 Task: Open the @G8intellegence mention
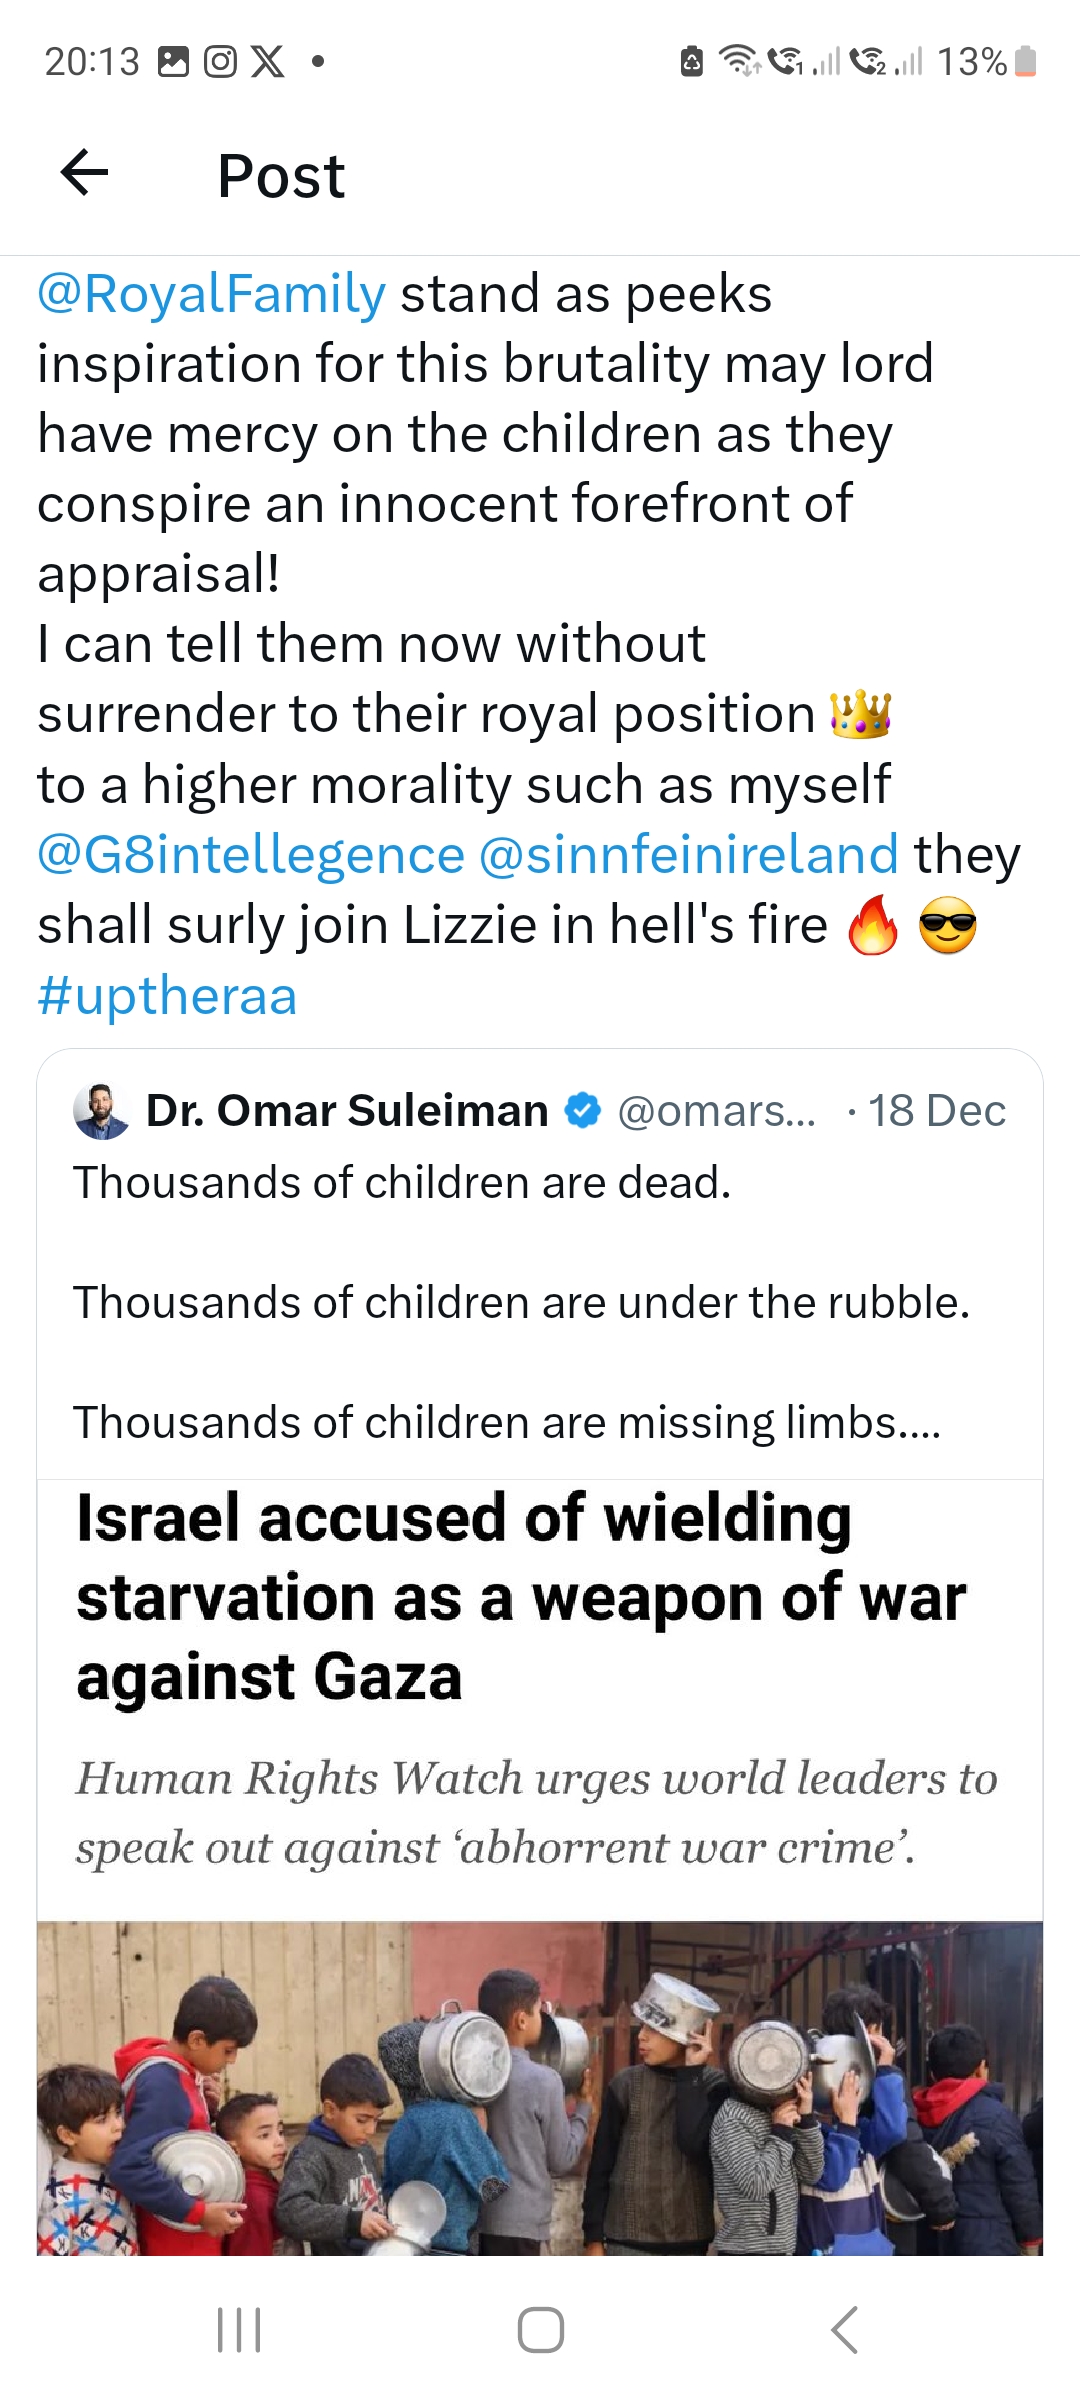point(251,855)
